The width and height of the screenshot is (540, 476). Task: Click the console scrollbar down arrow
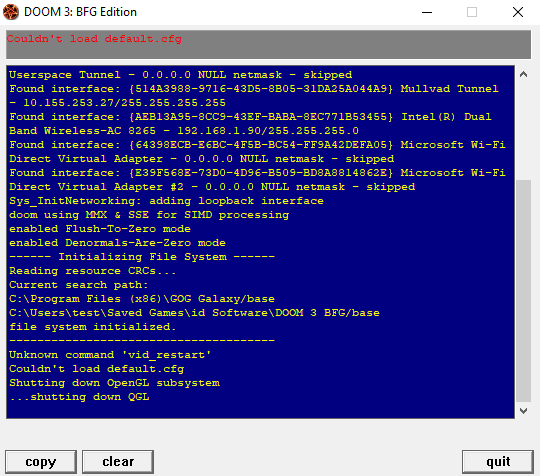(523, 411)
